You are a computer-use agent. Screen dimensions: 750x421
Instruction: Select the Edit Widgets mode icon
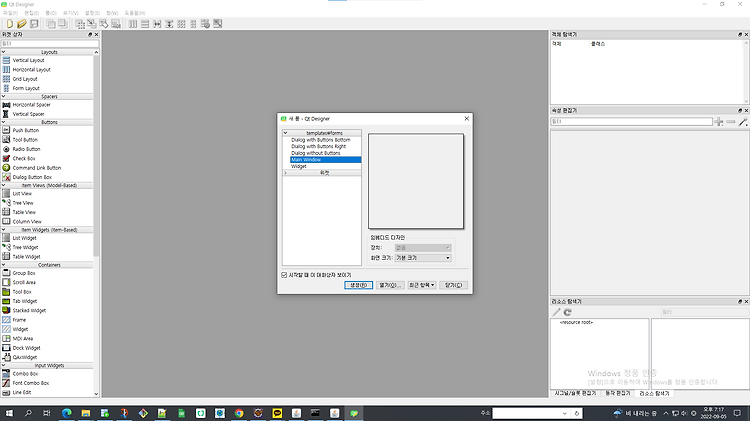click(80, 23)
